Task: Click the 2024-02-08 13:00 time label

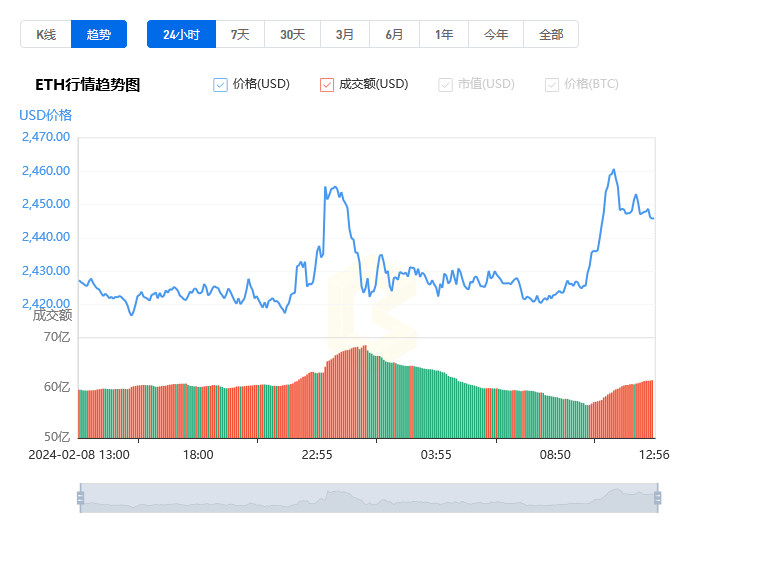Action: 79,455
